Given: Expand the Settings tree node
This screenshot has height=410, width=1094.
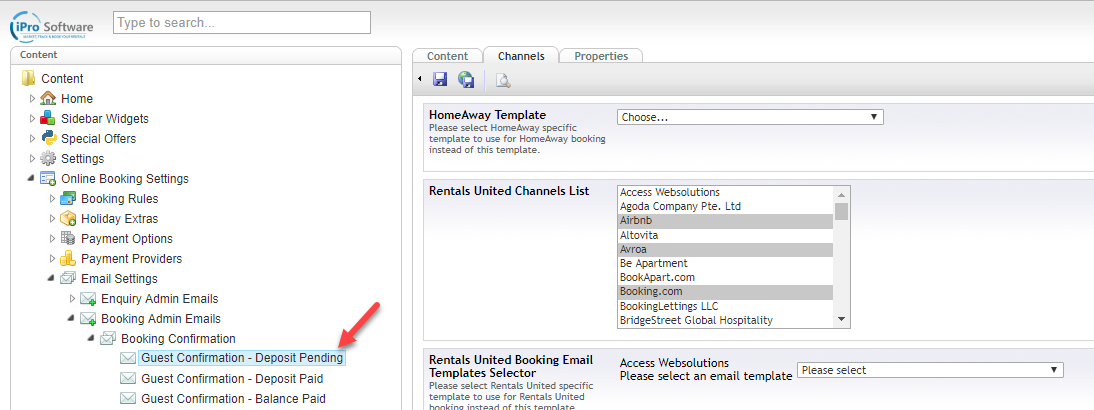Looking at the screenshot, I should pos(32,158).
